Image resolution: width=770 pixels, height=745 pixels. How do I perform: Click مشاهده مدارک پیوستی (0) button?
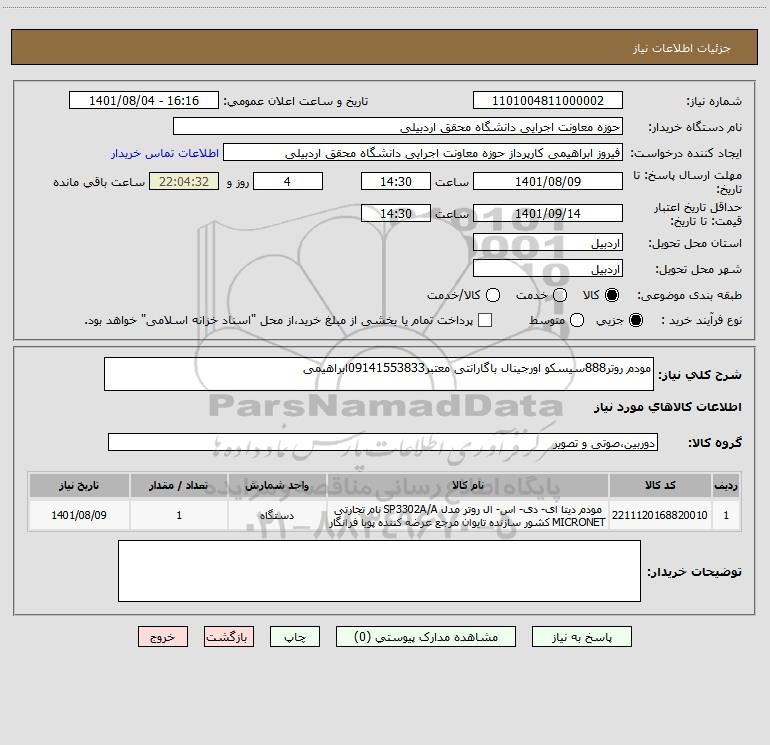coord(426,637)
